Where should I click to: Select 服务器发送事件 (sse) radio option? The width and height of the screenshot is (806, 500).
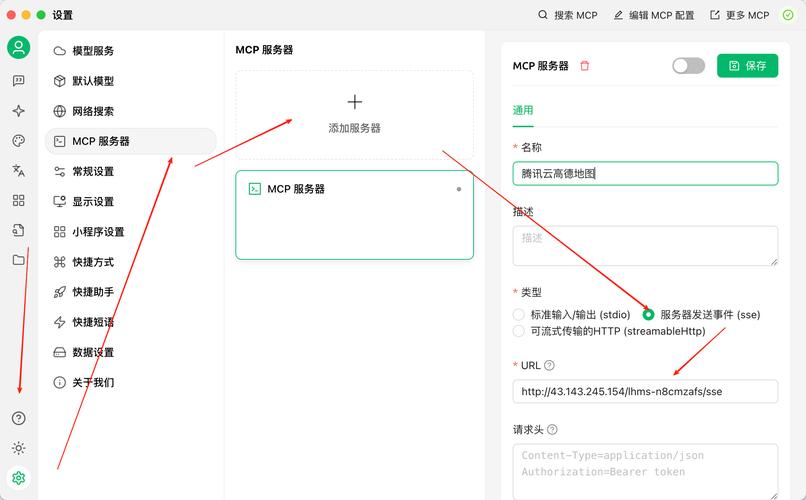coord(649,314)
